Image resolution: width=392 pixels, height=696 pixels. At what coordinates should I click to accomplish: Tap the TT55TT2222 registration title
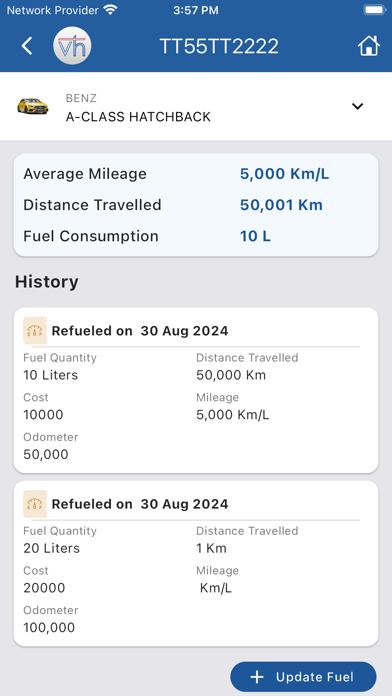pos(219,46)
